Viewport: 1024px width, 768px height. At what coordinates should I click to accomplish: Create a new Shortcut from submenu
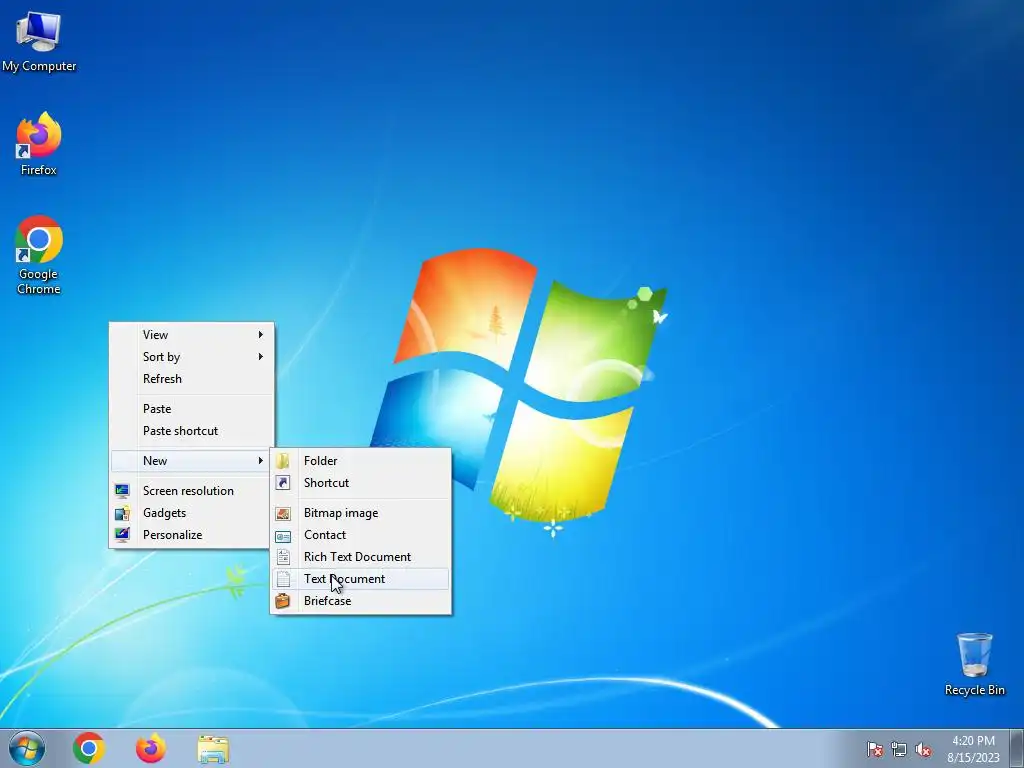pyautogui.click(x=360, y=483)
